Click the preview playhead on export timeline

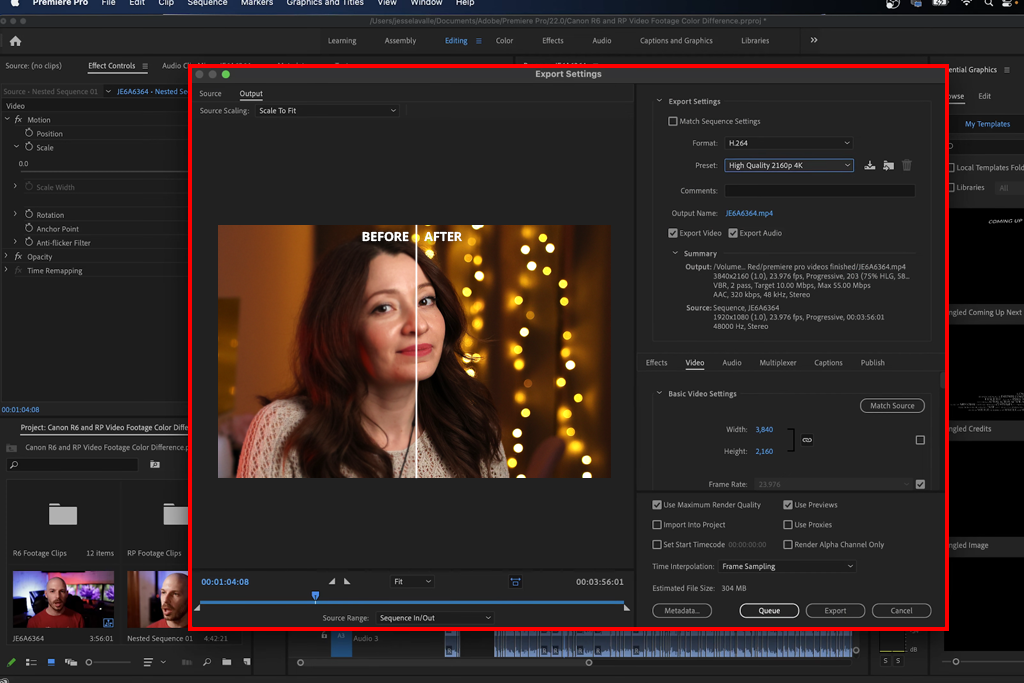coord(315,596)
